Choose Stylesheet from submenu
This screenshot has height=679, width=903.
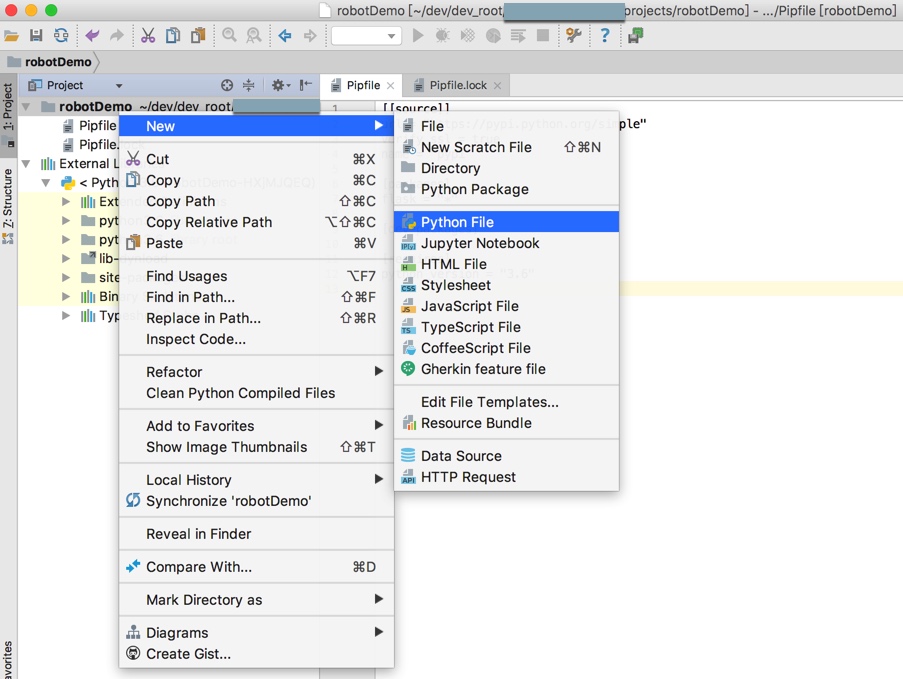click(x=506, y=285)
